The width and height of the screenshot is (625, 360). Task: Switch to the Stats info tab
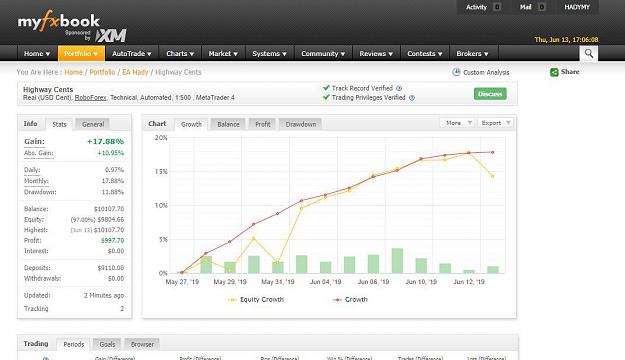click(x=59, y=124)
